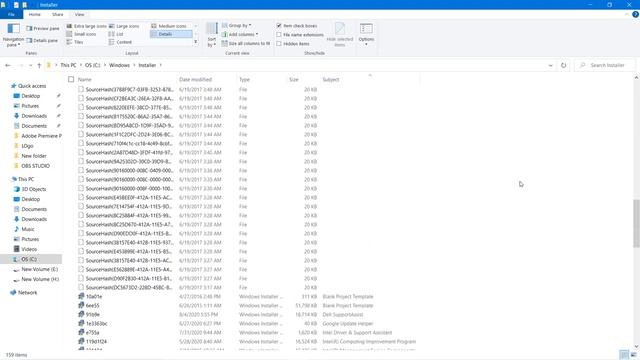Toggle the Preview pane
The height and width of the screenshot is (360, 640).
43,29
